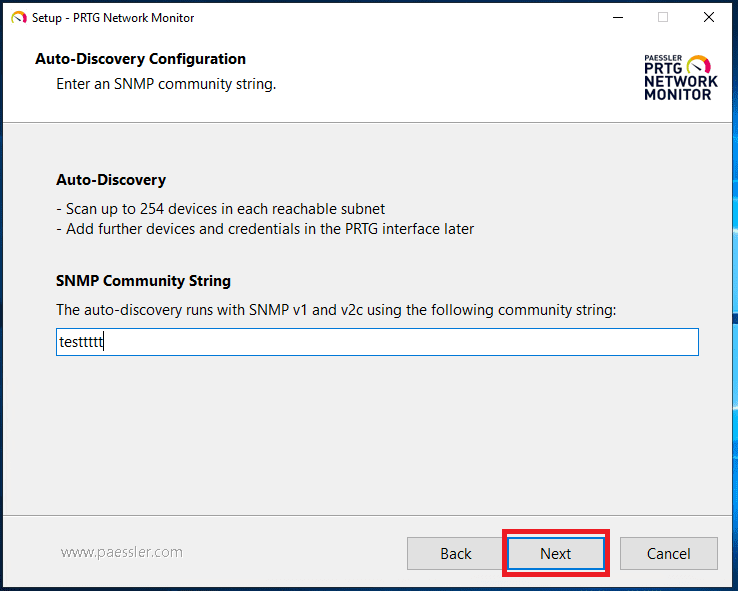Click the Paessler PRTG Network Monitor logo

681,77
